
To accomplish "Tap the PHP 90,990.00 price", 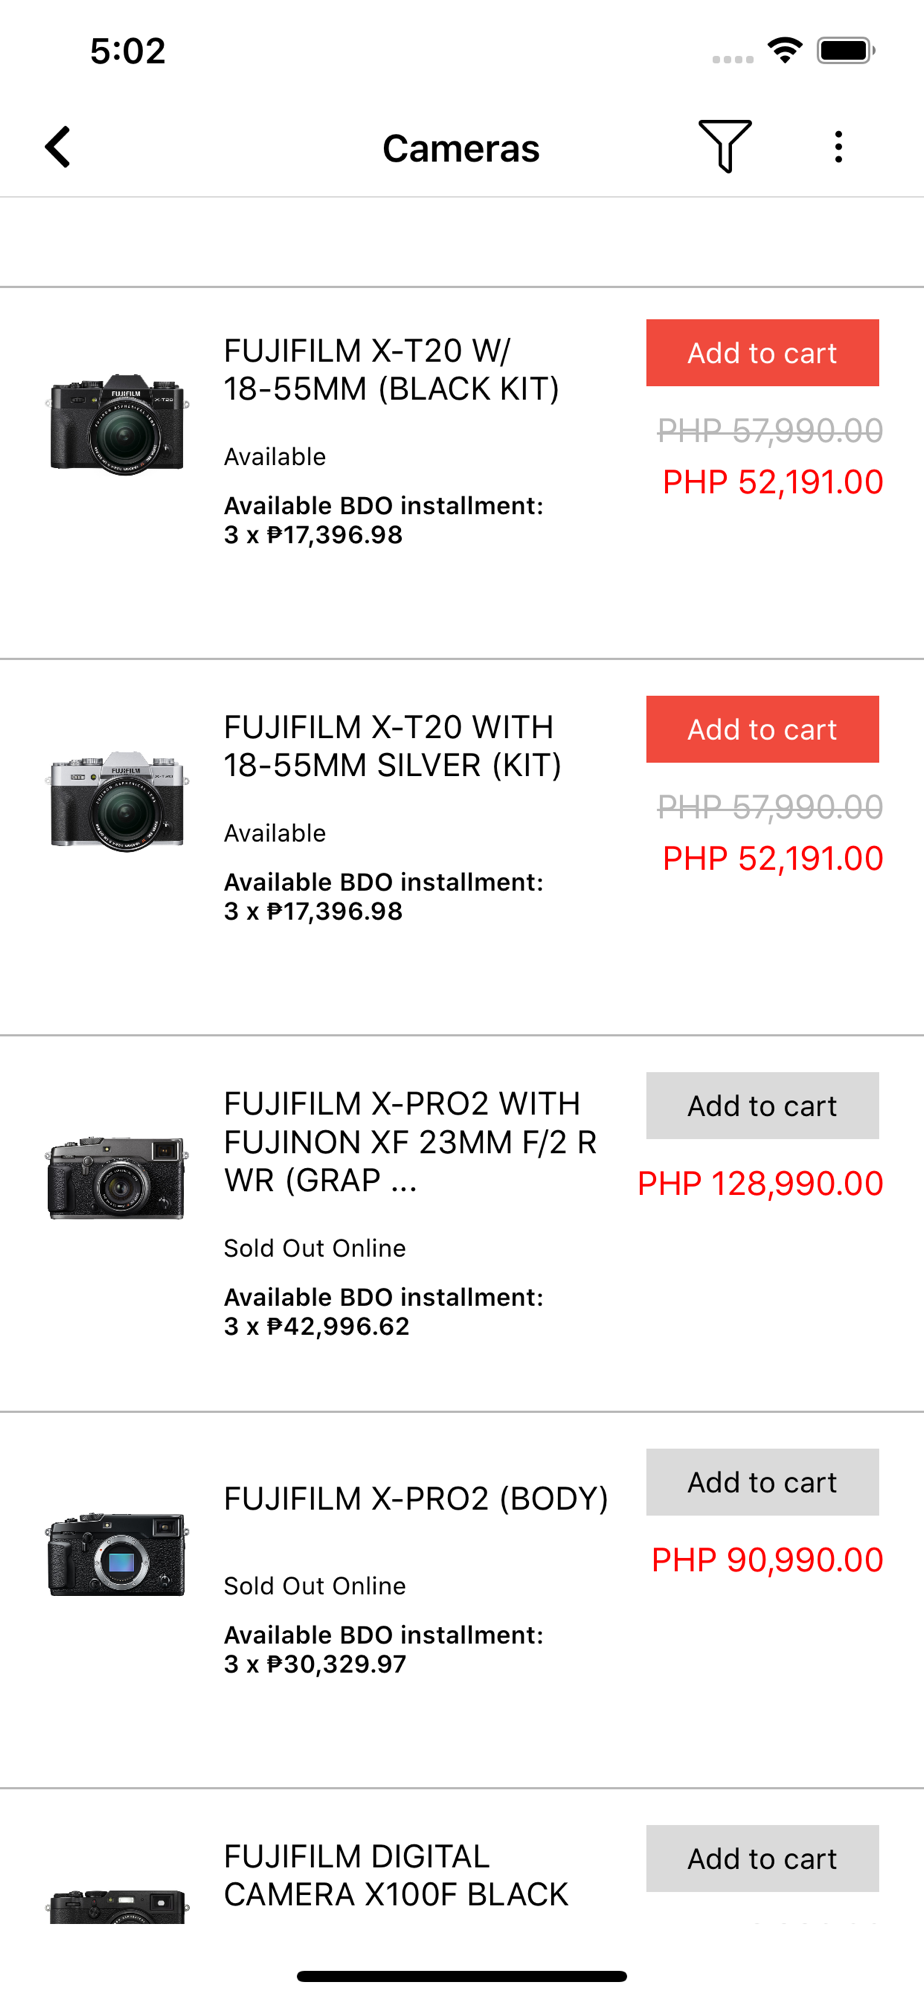I will pyautogui.click(x=767, y=1560).
